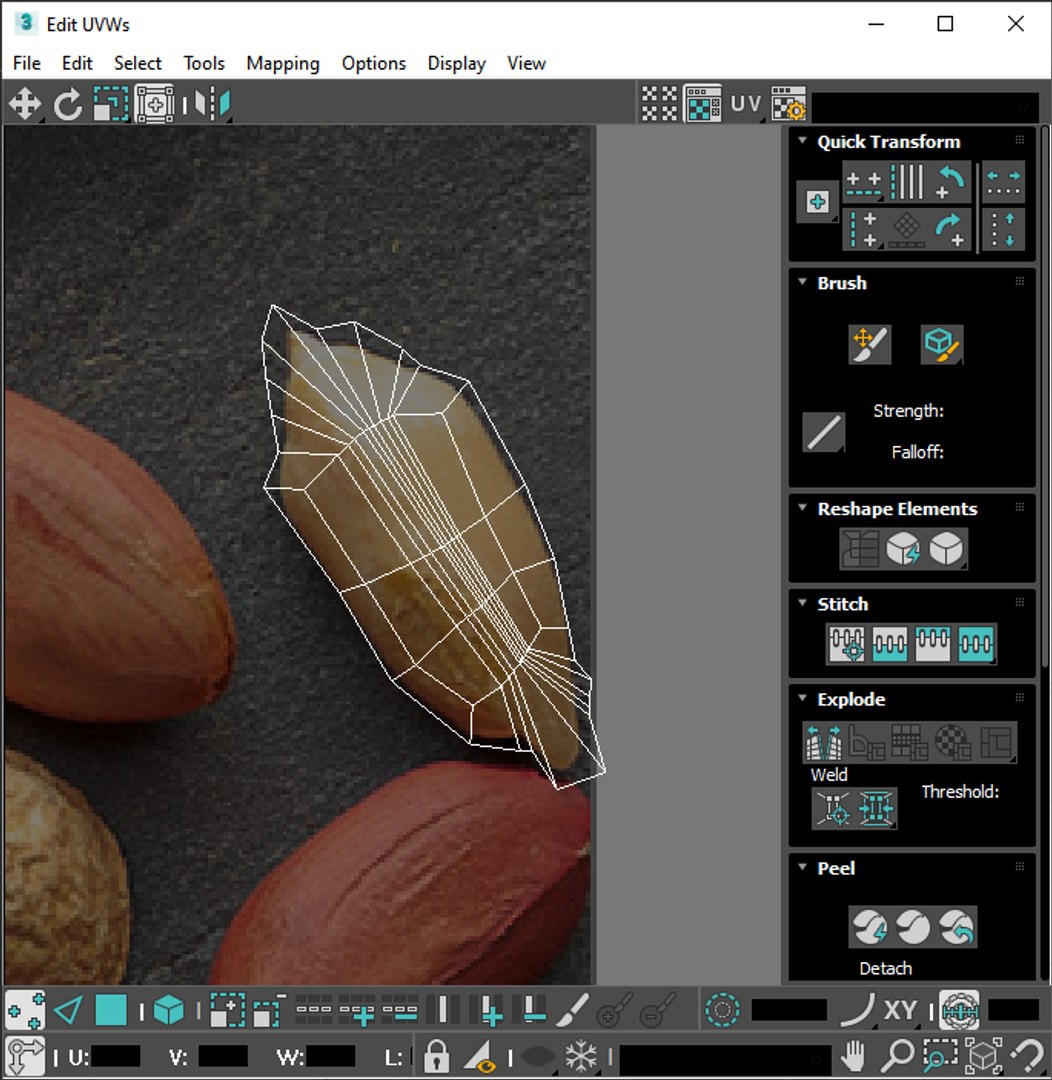The image size is (1052, 1080).
Task: Click the UV coordinate plane button
Action: click(x=745, y=104)
